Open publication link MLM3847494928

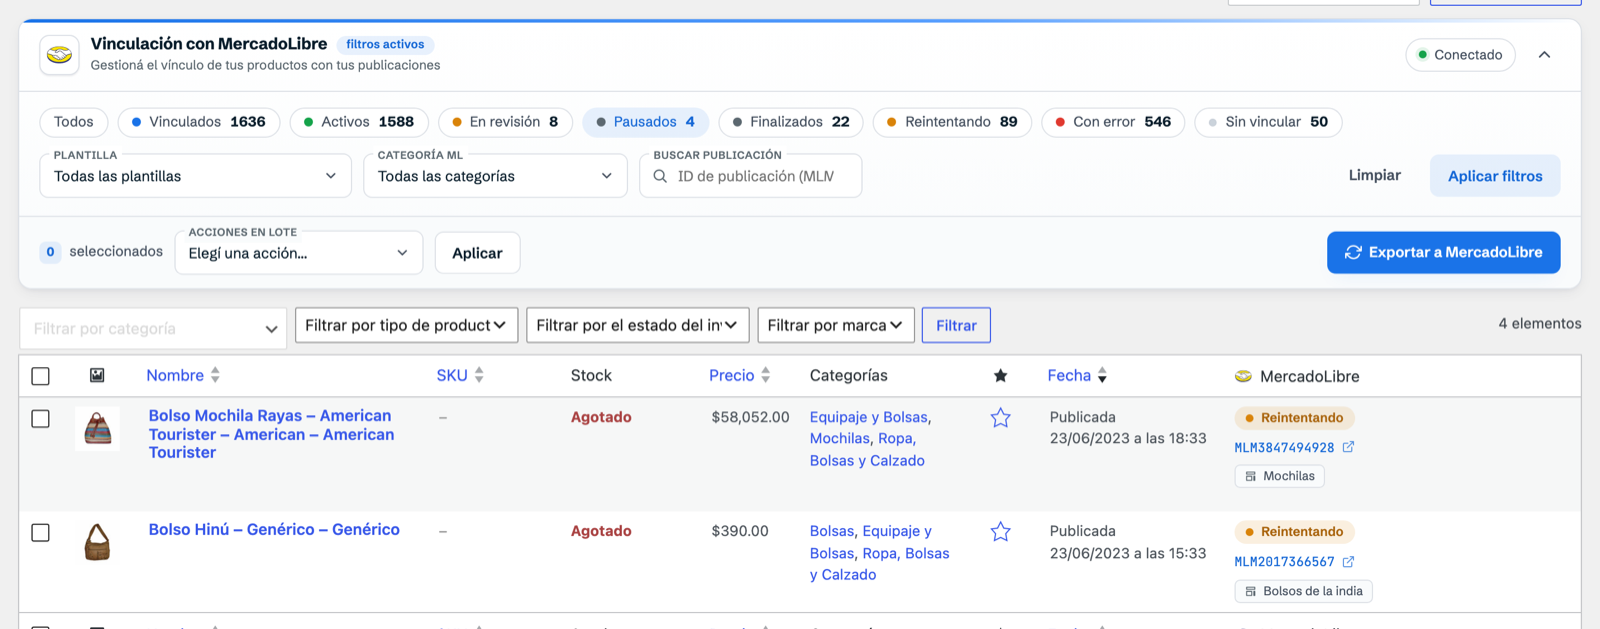point(1284,447)
